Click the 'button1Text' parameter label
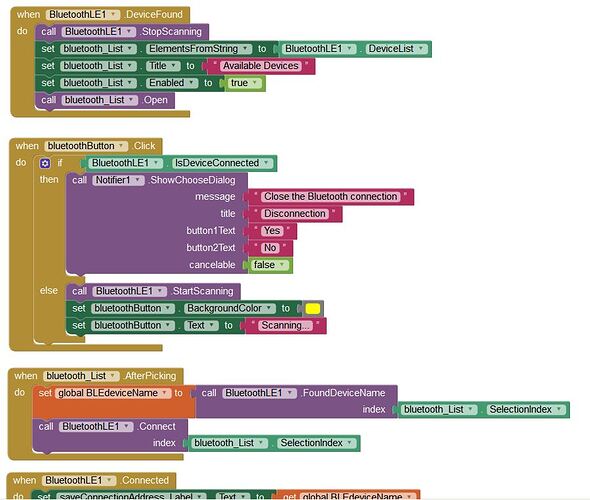The image size is (590, 500). coord(211,231)
